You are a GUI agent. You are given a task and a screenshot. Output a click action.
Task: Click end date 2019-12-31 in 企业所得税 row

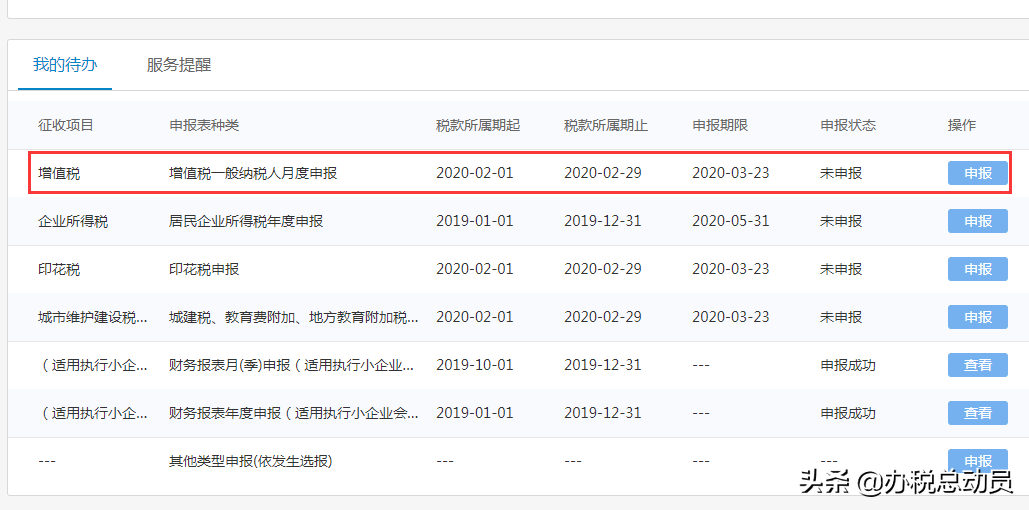[602, 221]
